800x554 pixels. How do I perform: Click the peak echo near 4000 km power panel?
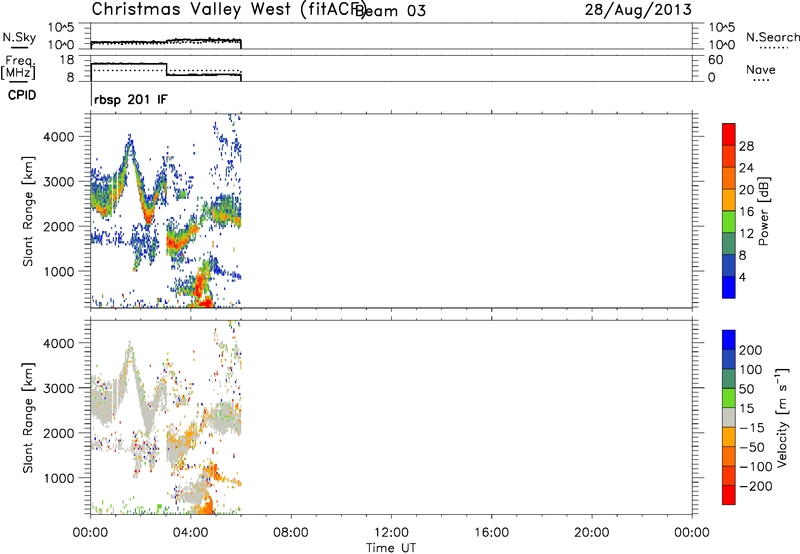click(130, 144)
